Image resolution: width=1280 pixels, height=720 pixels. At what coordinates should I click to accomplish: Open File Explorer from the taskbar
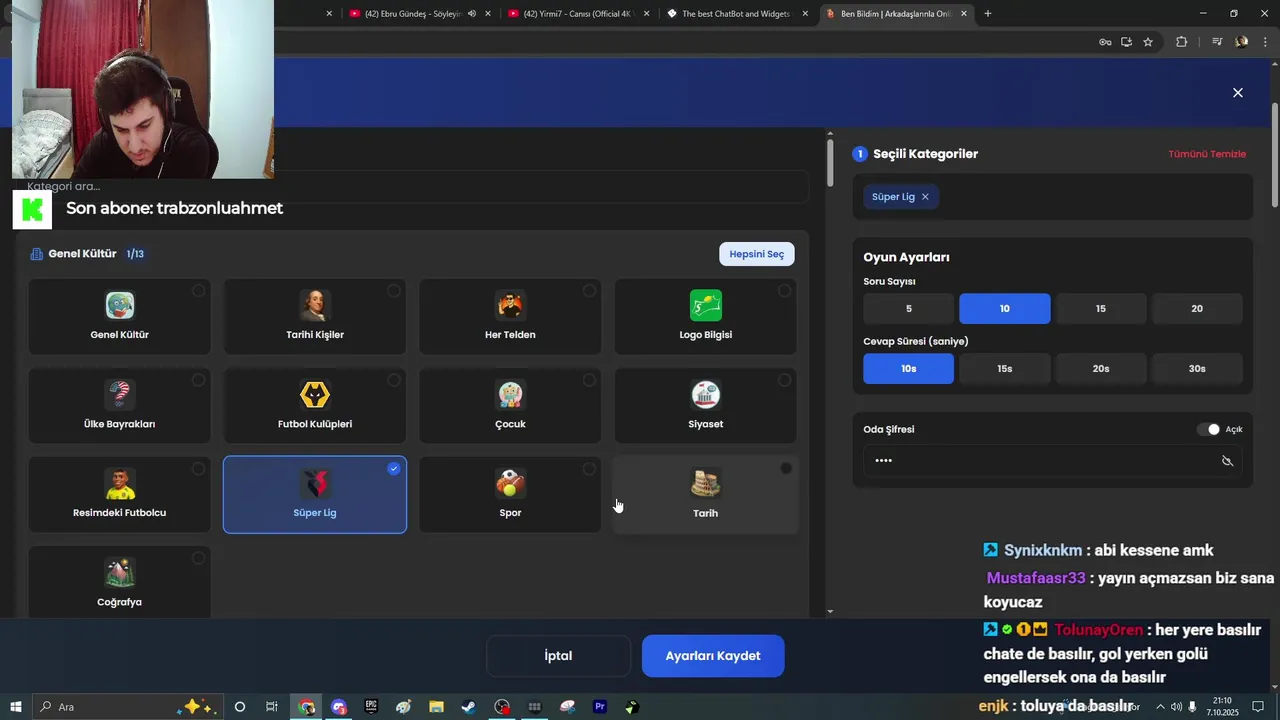click(436, 707)
